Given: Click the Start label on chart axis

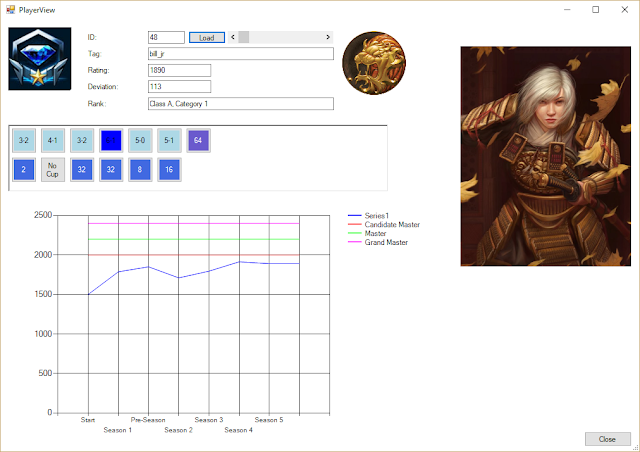Looking at the screenshot, I should point(88,420).
